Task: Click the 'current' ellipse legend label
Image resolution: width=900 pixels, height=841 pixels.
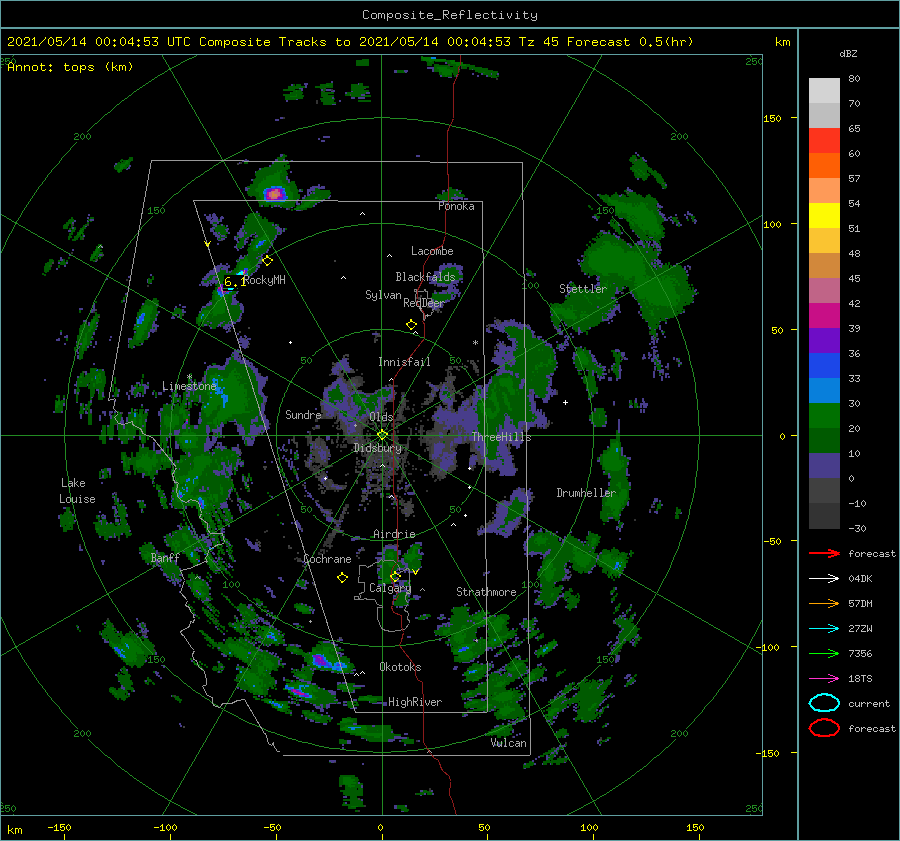Action: (869, 704)
